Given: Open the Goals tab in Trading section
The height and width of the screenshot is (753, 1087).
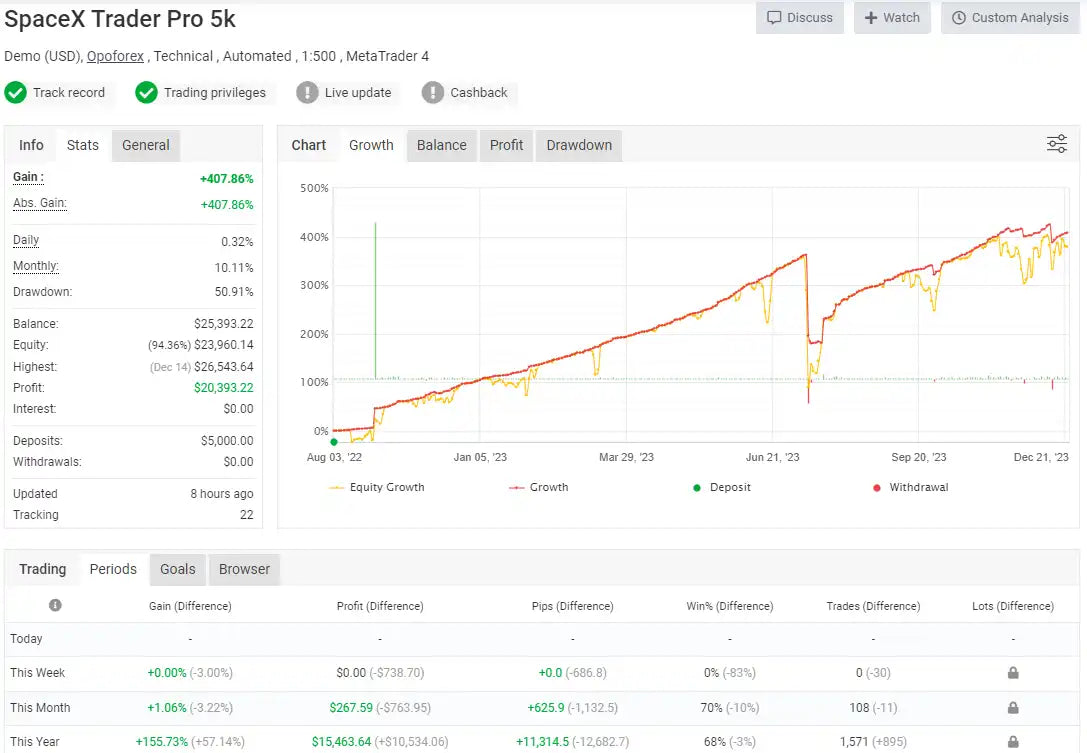Looking at the screenshot, I should (x=178, y=569).
